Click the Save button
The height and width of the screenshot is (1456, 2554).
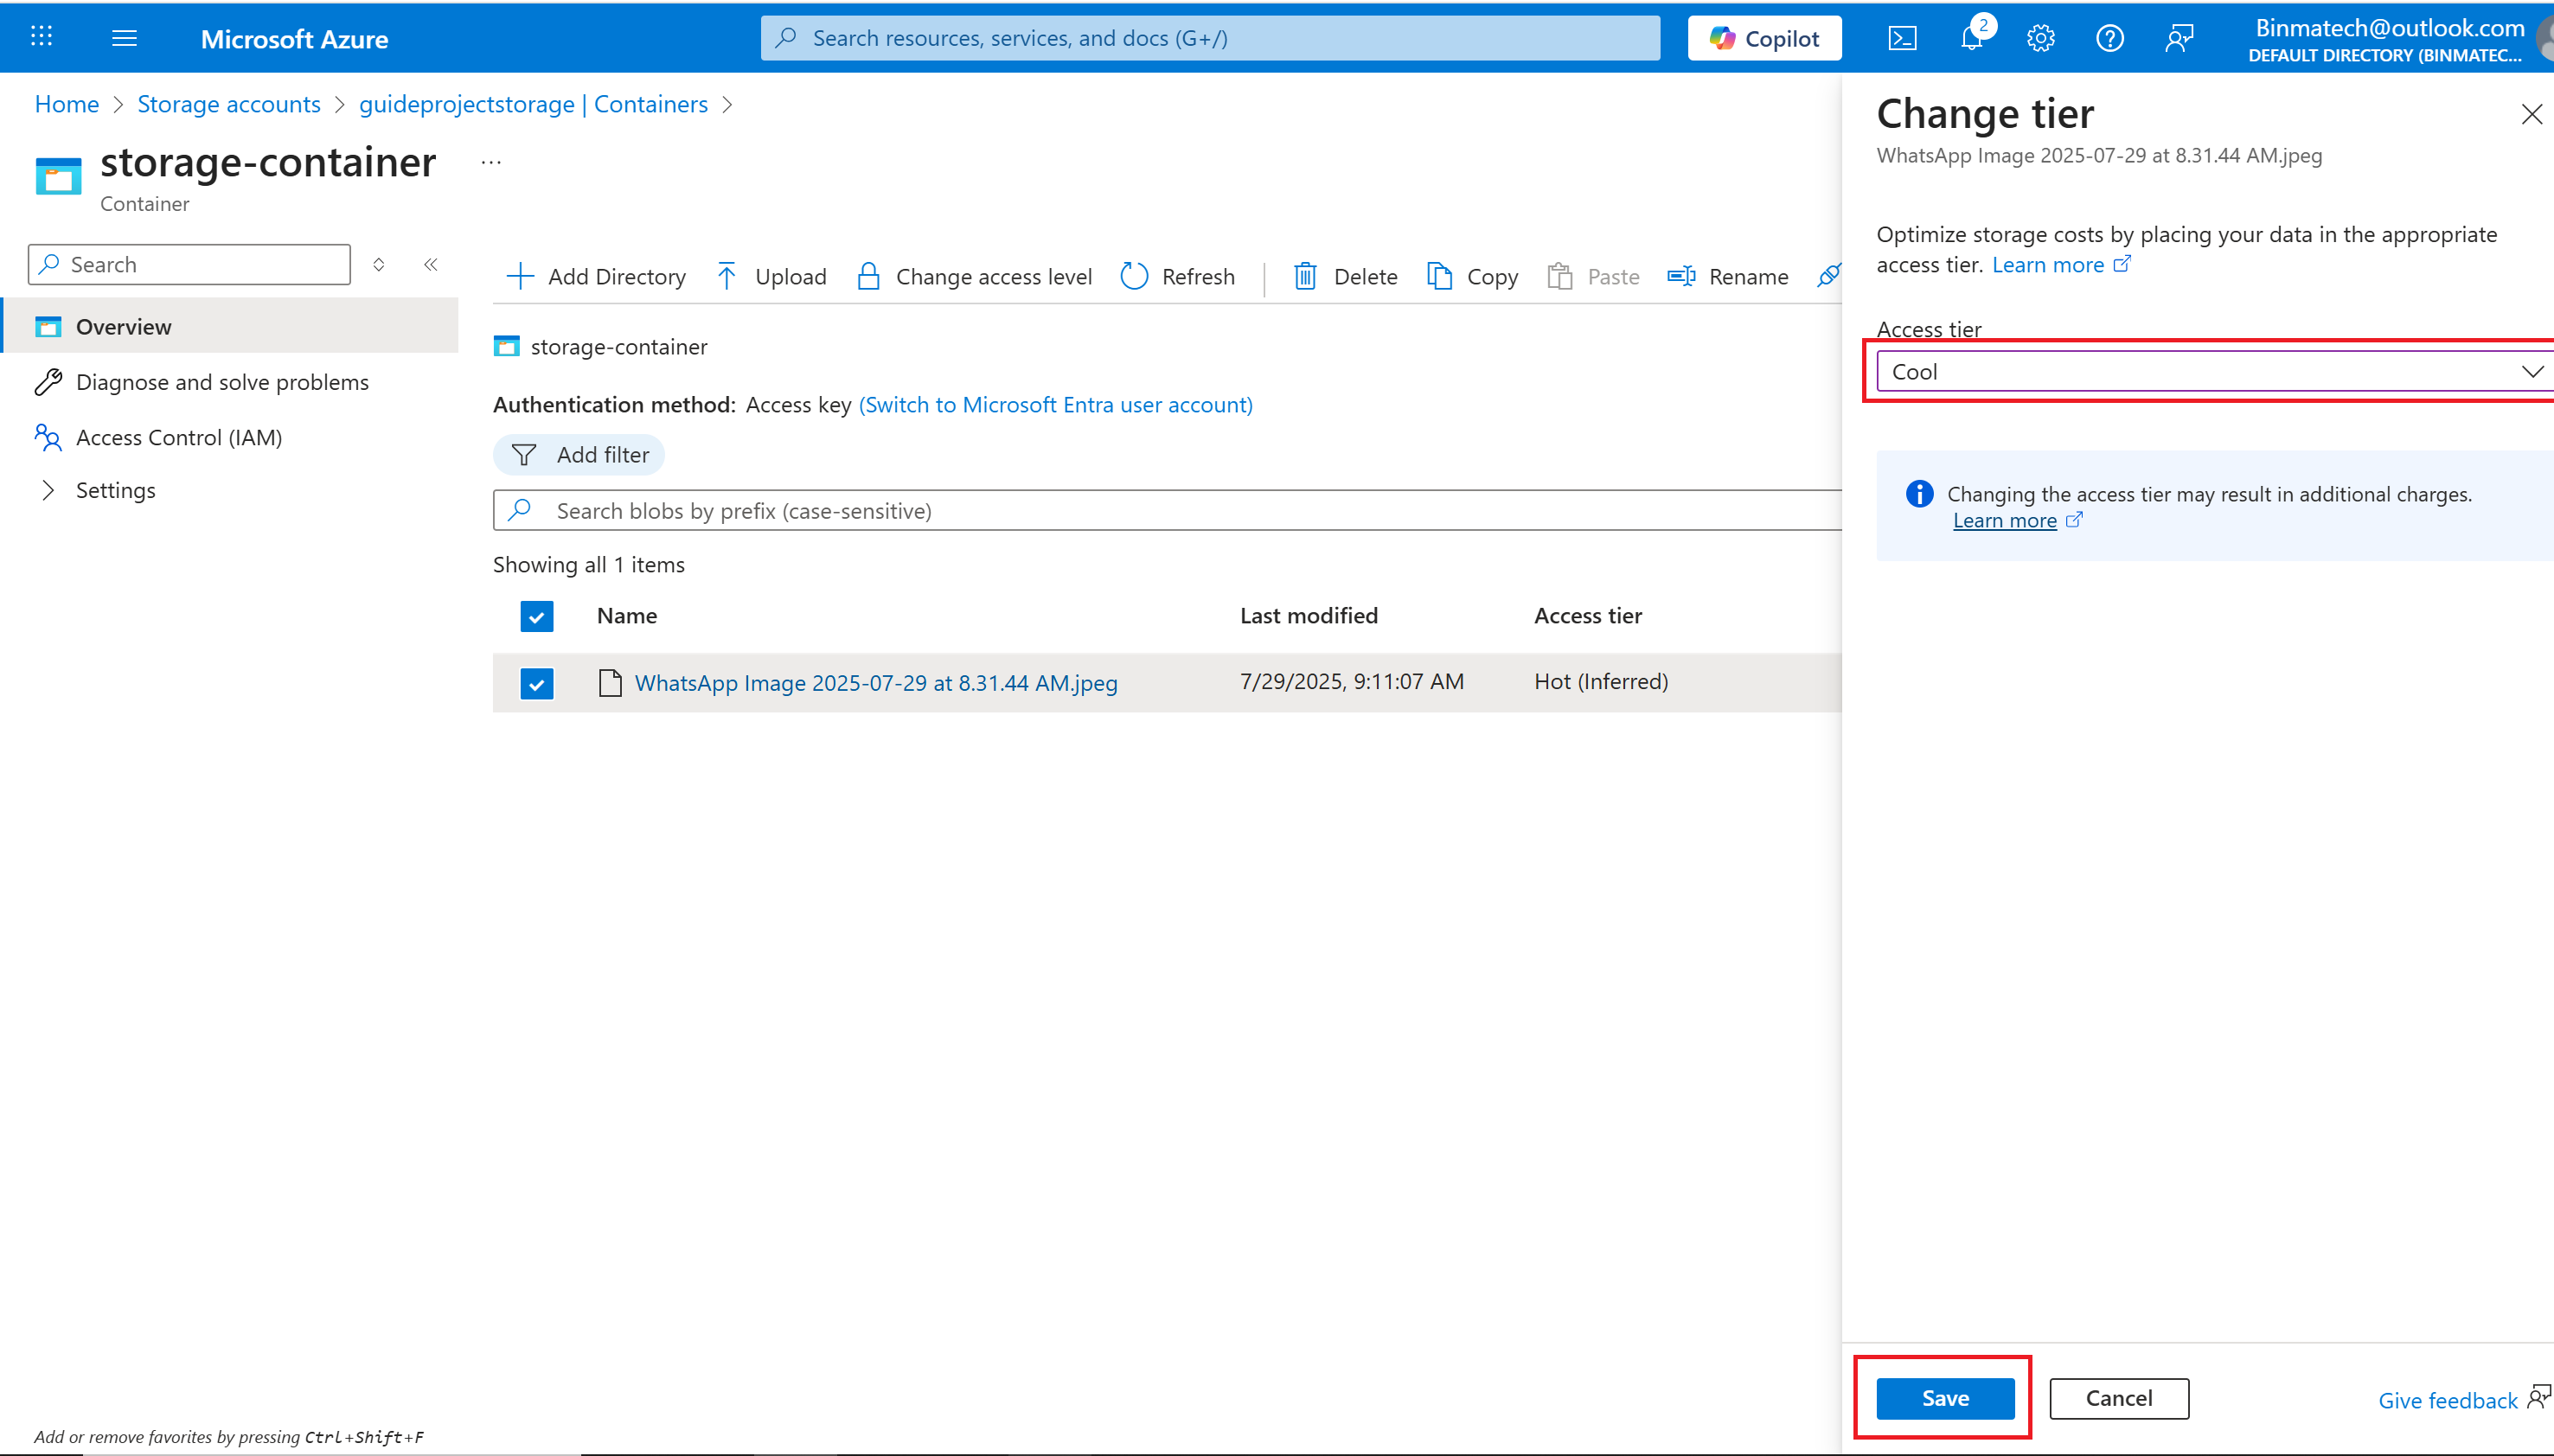coord(1944,1398)
